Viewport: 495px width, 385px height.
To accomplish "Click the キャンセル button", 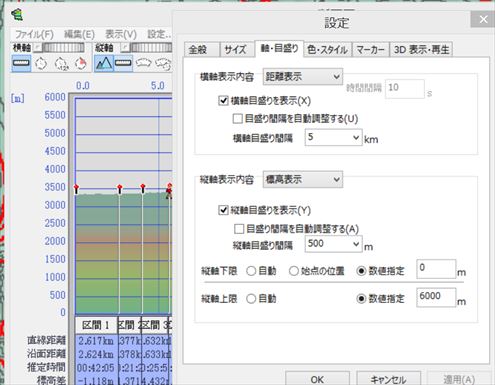I will click(x=388, y=379).
